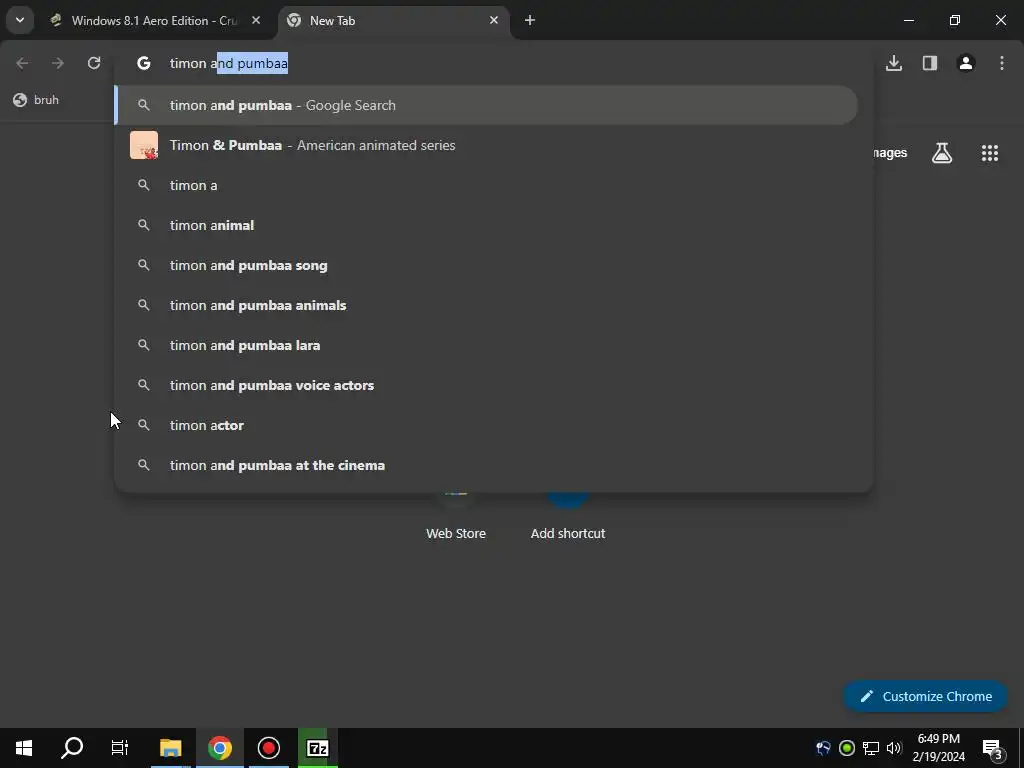Click Add shortcut

568,516
